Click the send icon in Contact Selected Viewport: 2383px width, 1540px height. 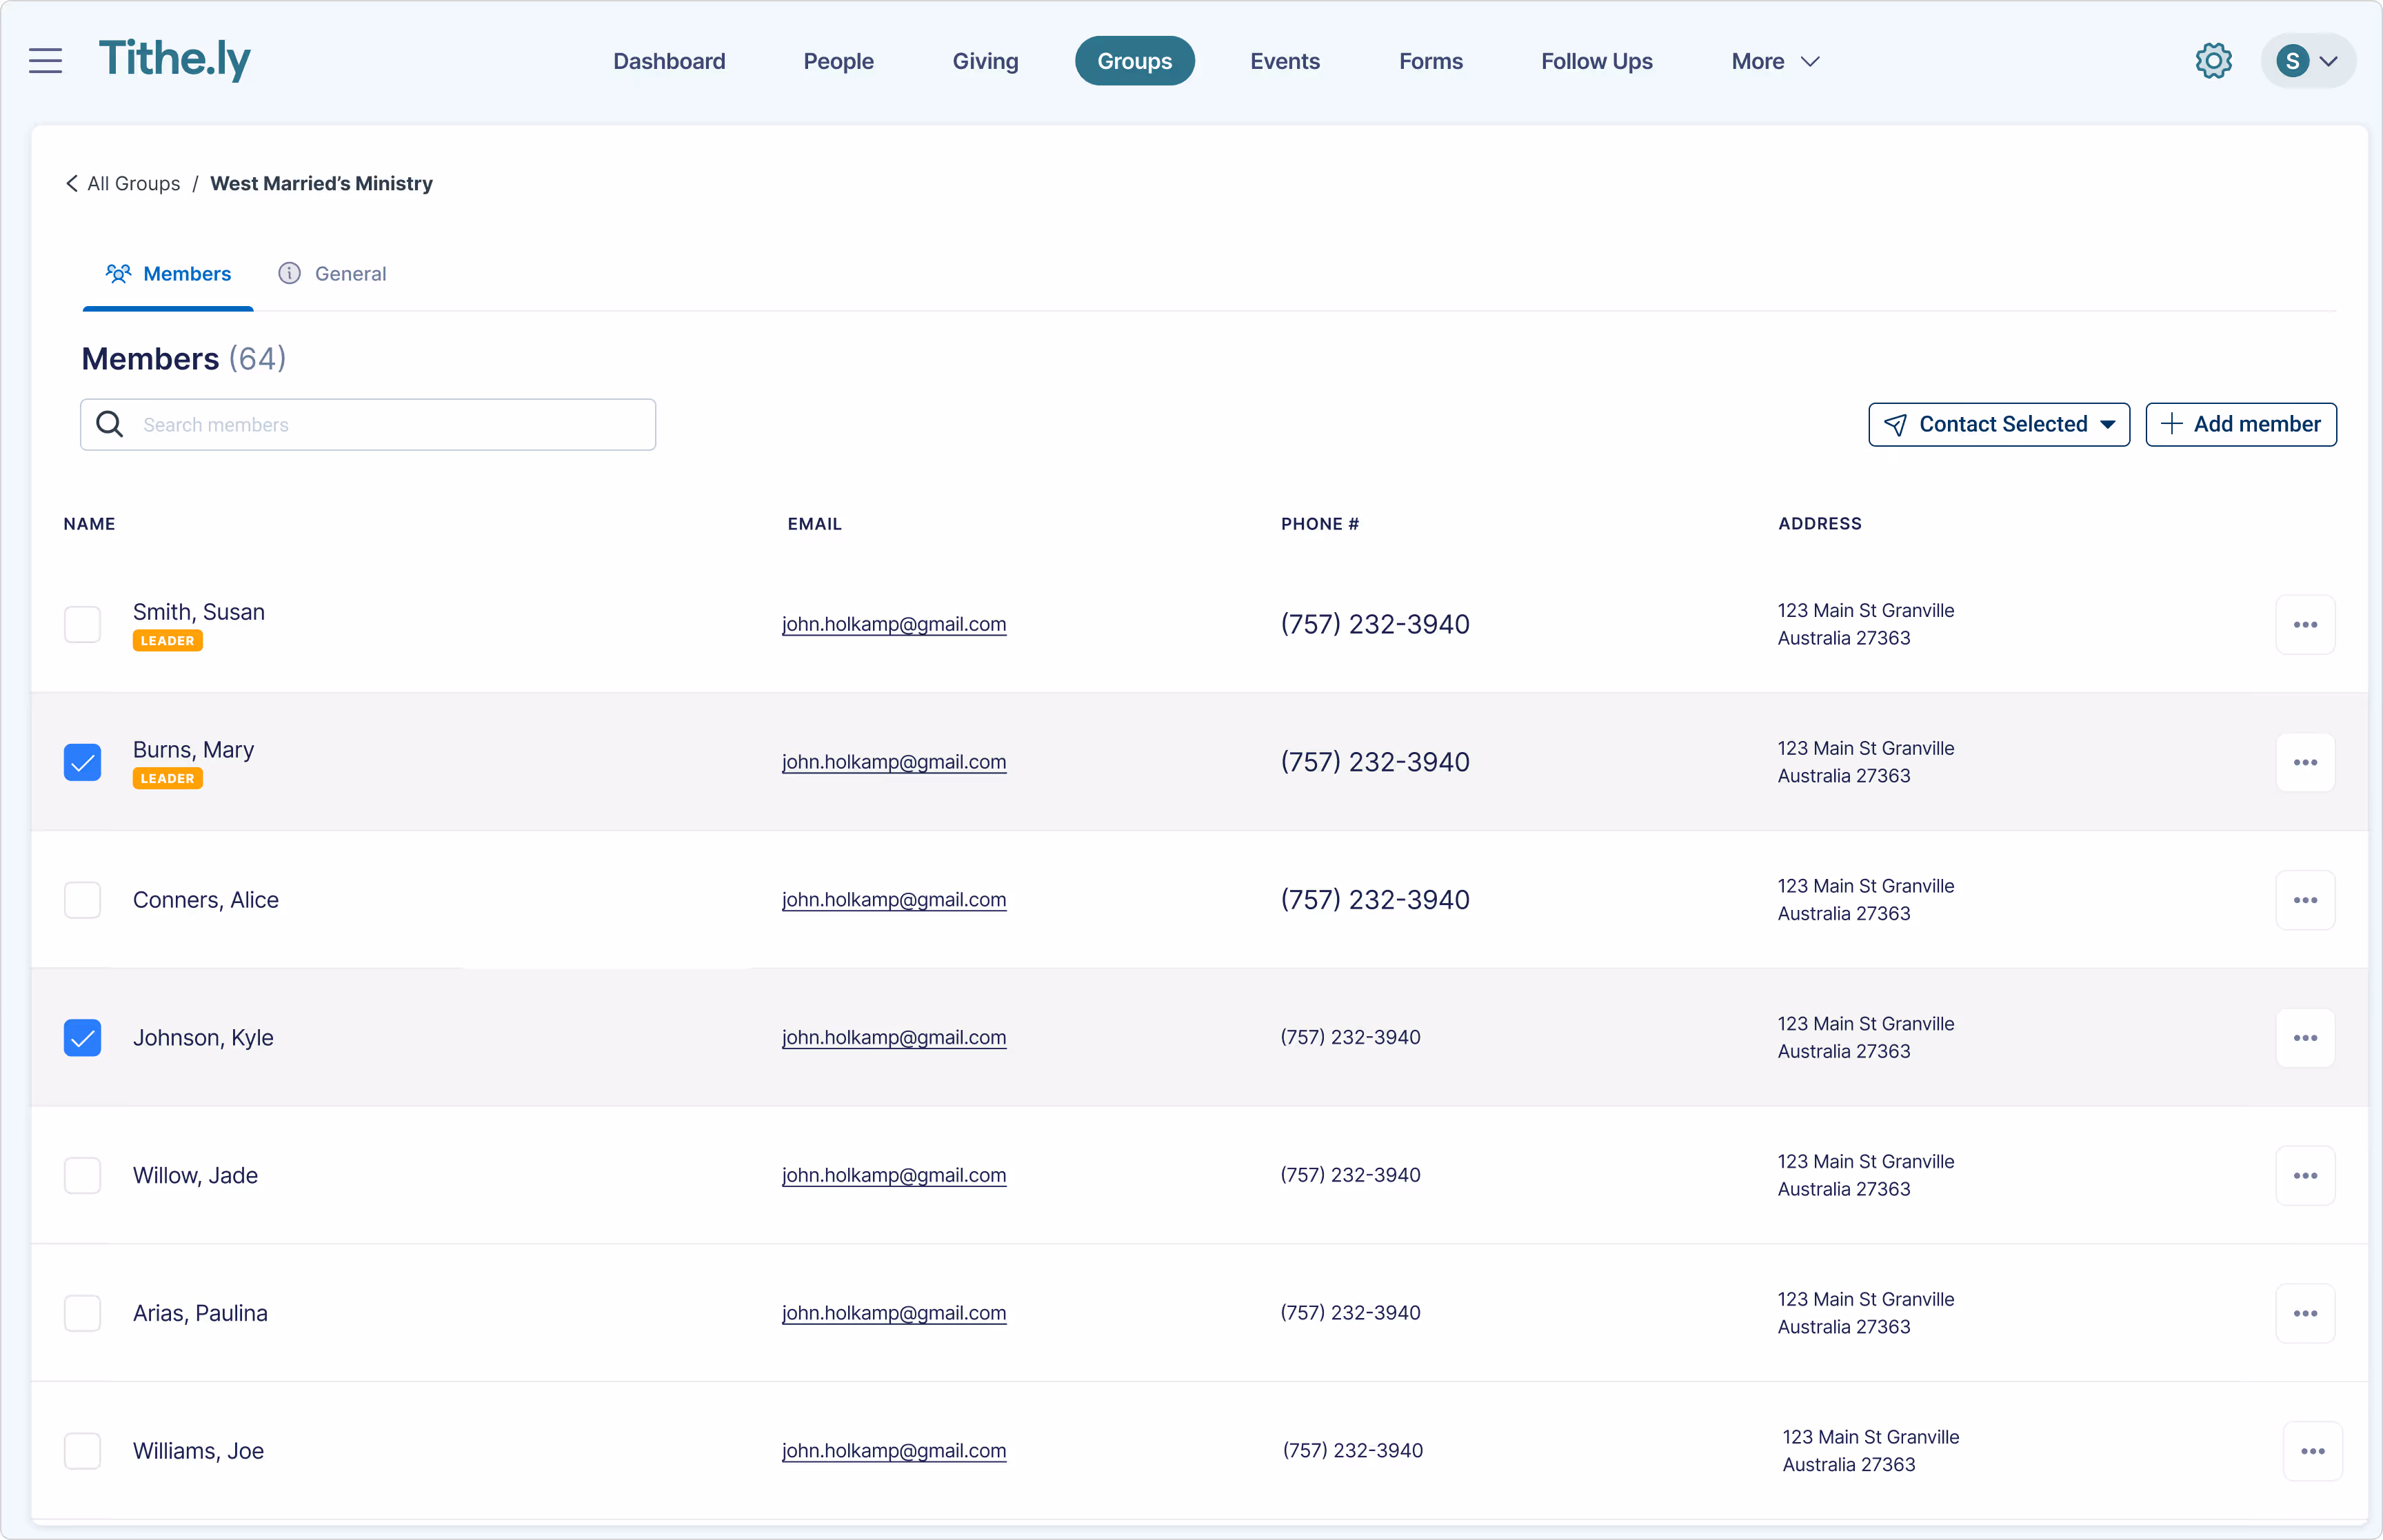1897,424
